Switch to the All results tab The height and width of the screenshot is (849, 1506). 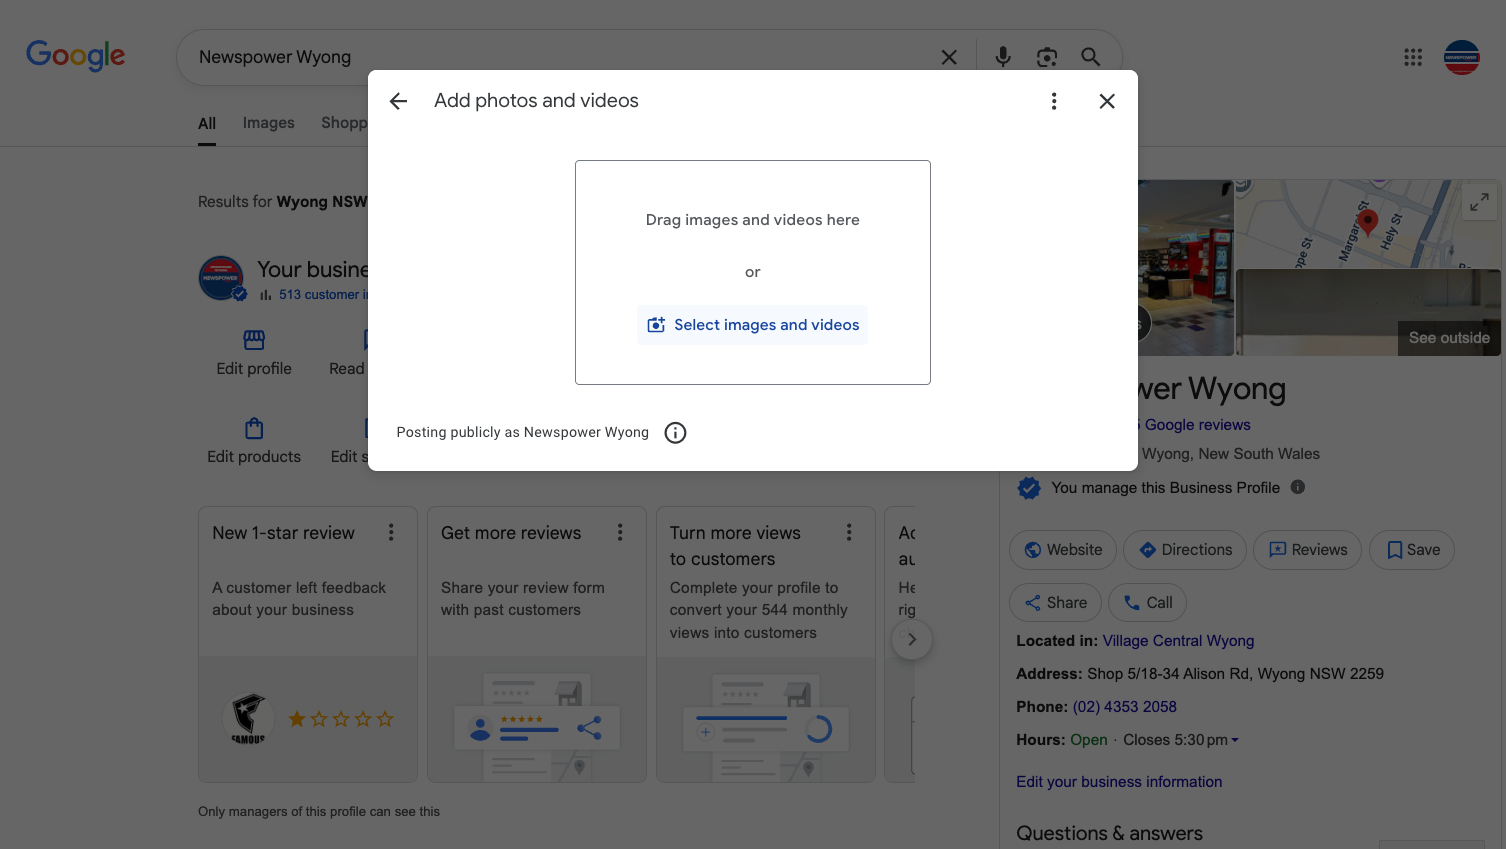(207, 124)
